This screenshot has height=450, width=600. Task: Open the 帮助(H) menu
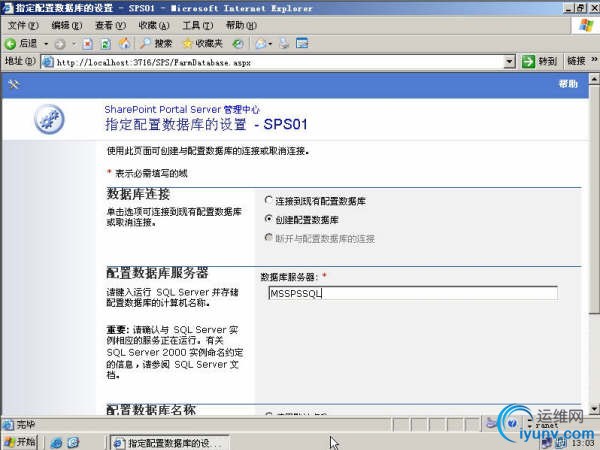coord(241,25)
